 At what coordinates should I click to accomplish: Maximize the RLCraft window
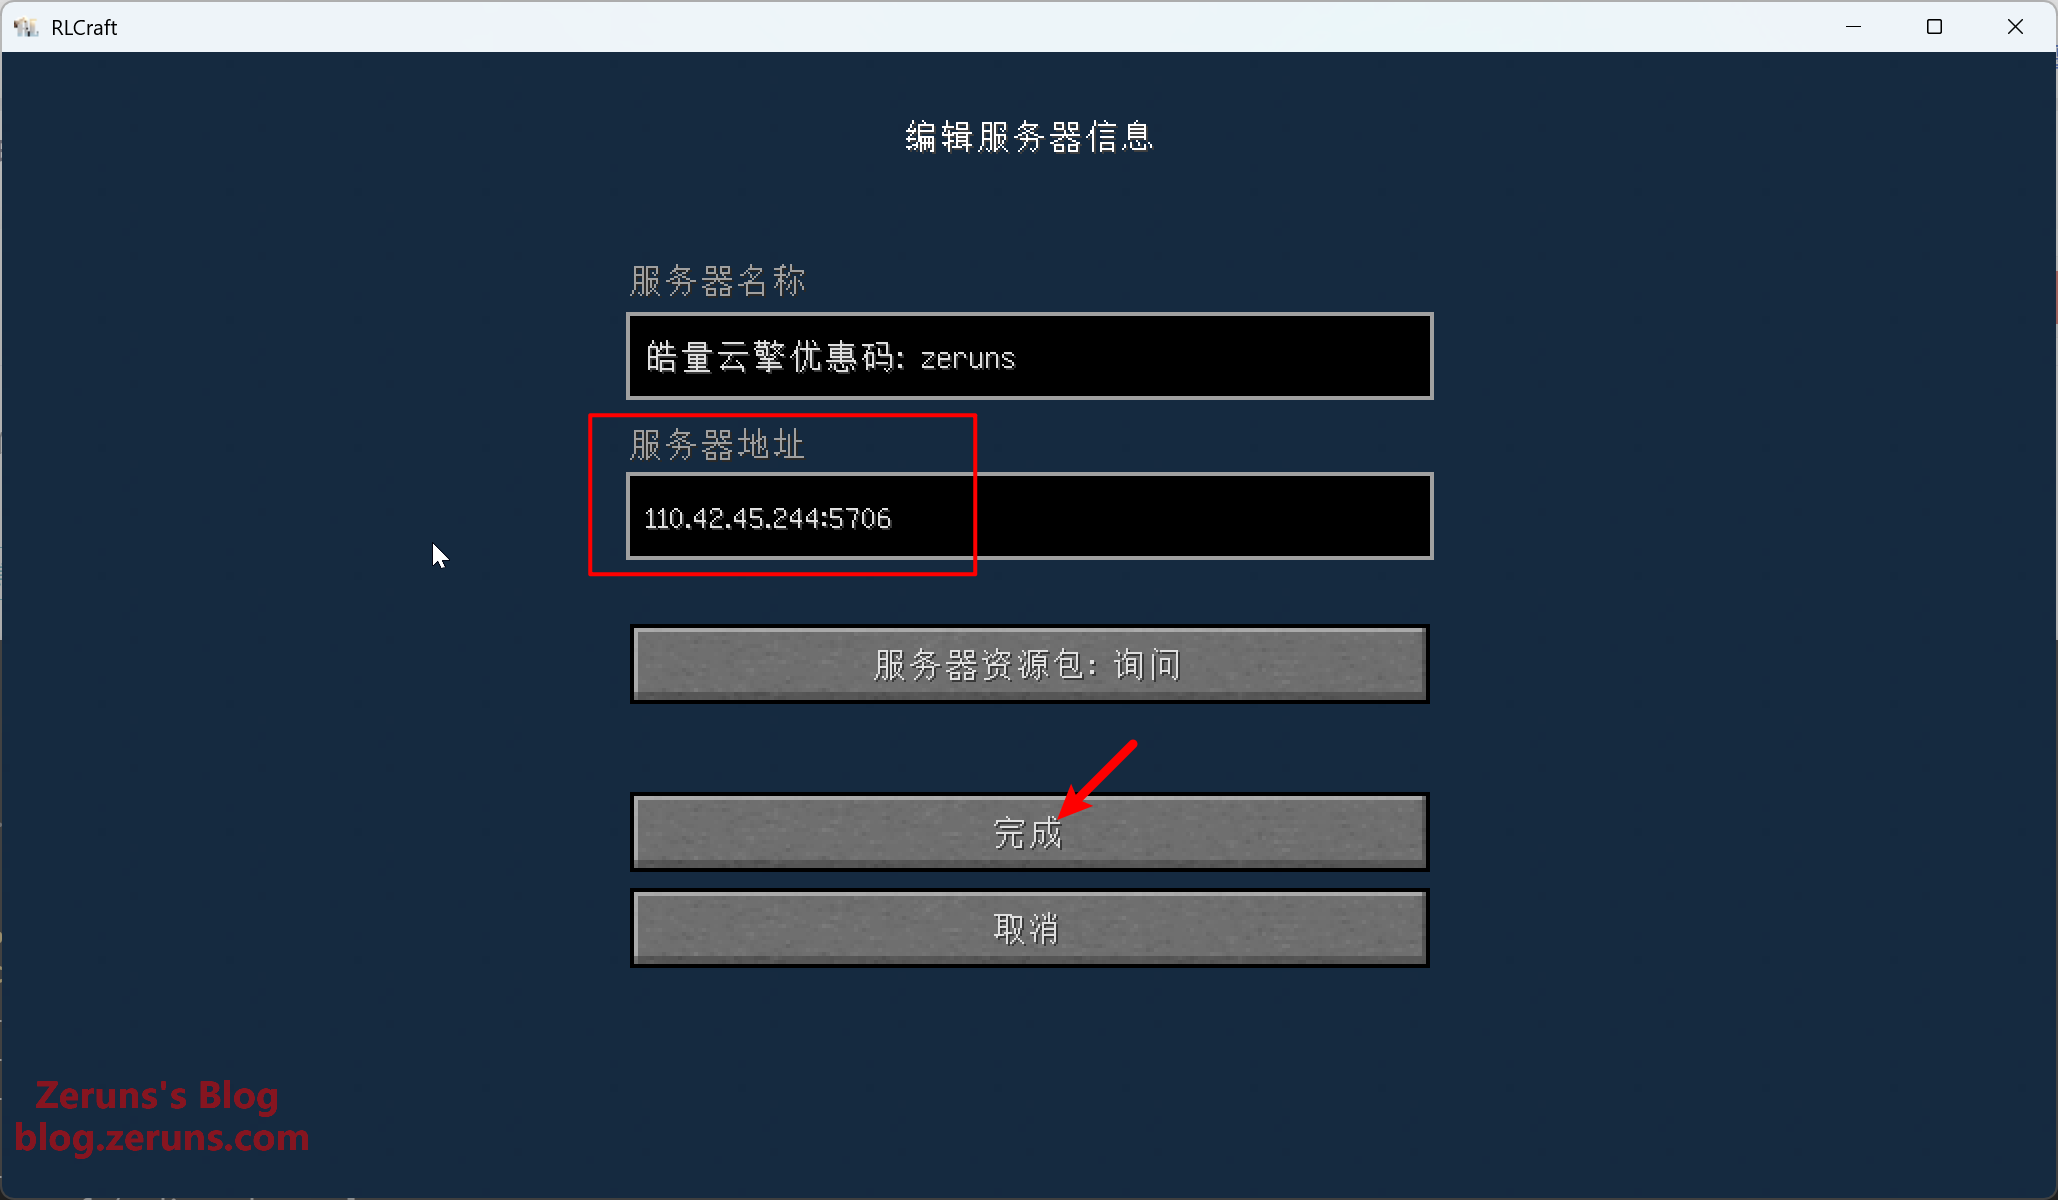1934,27
